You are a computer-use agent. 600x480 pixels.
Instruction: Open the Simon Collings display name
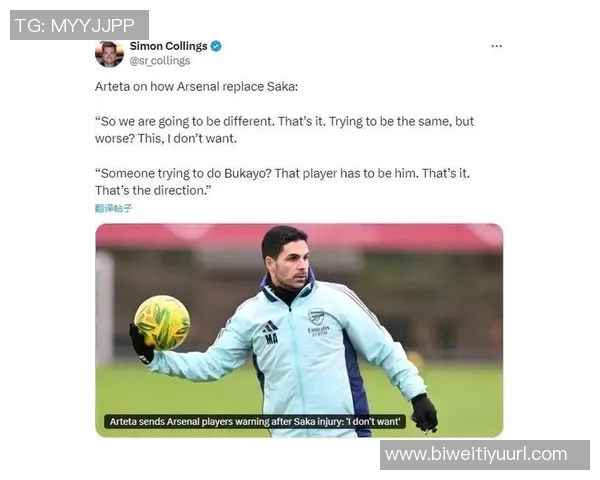point(168,46)
